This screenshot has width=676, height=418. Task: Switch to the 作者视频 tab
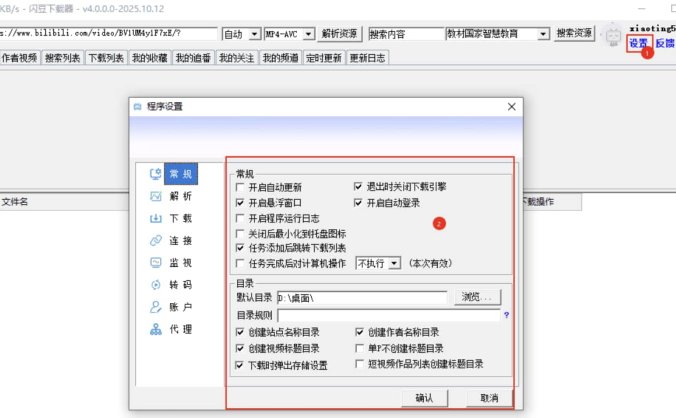20,58
